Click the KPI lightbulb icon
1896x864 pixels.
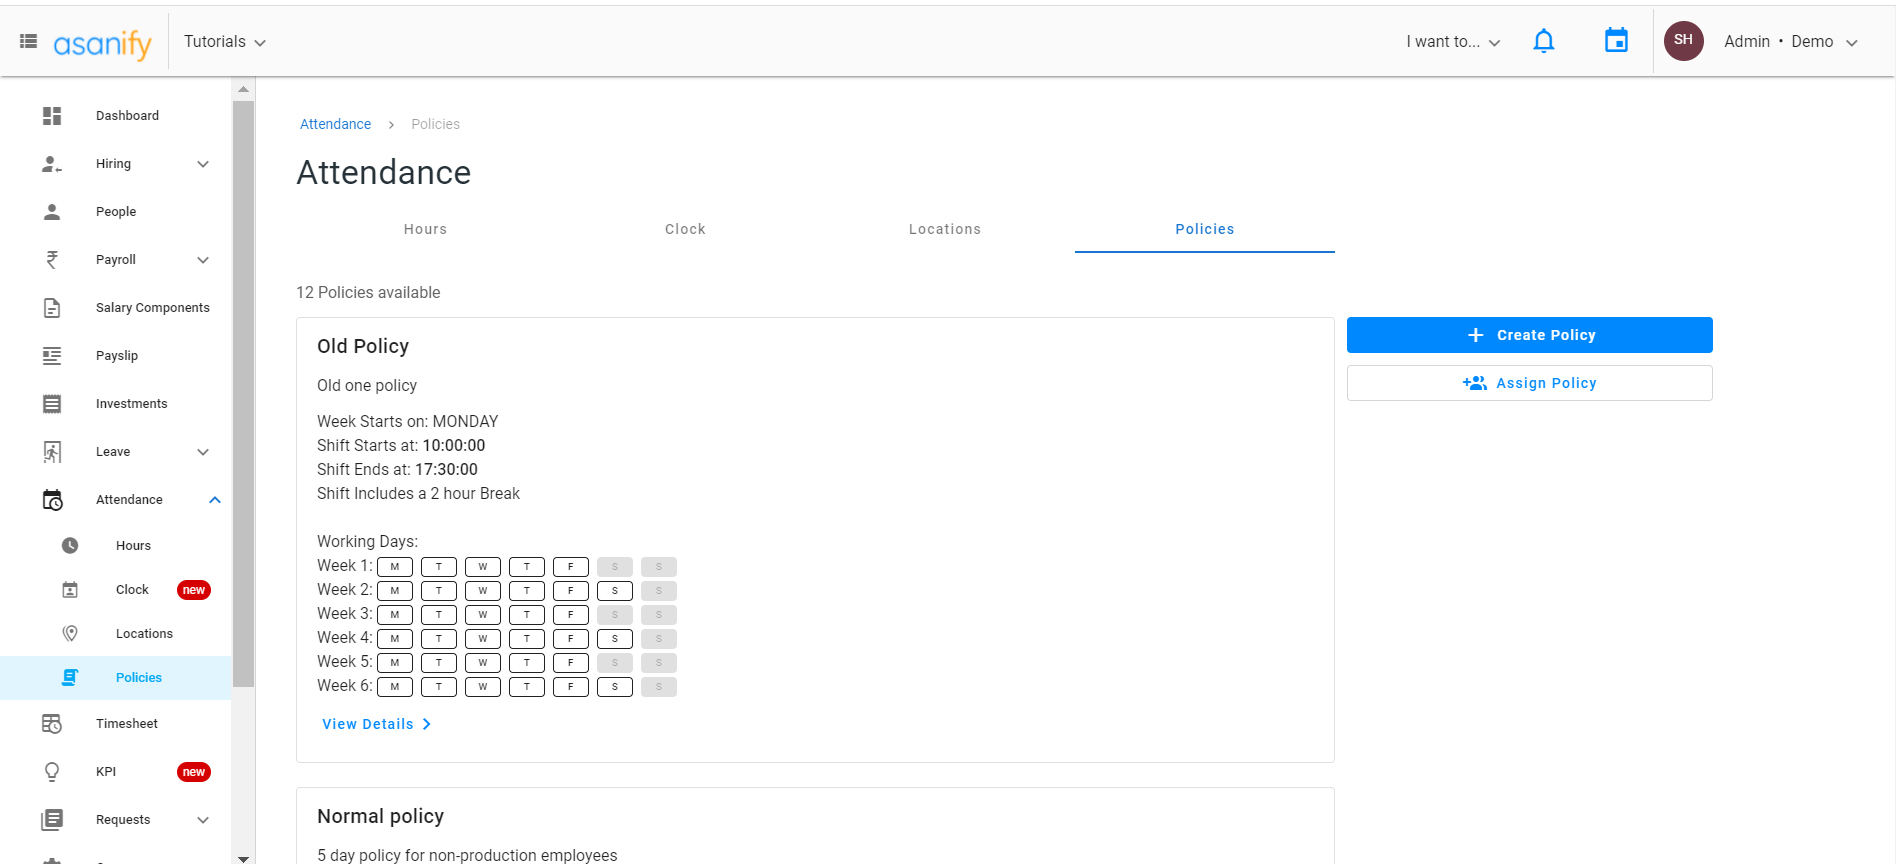(52, 772)
